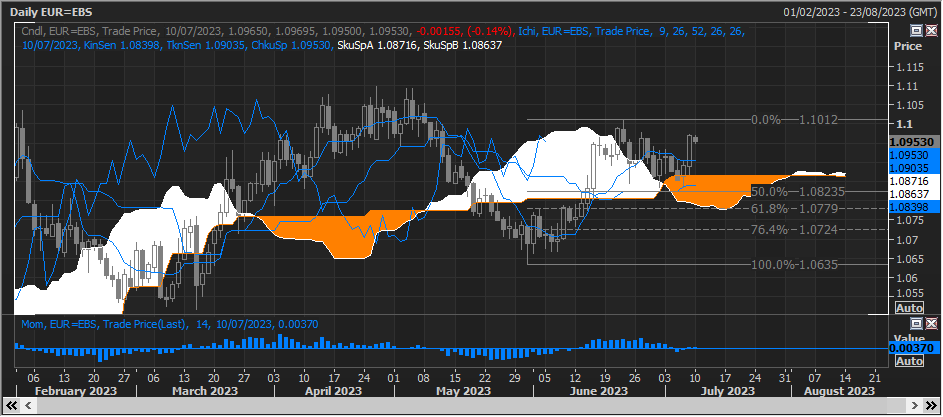The height and width of the screenshot is (417, 943).
Task: Click the SkuSpB 1.08637 legend value
Action: [x=462, y=45]
